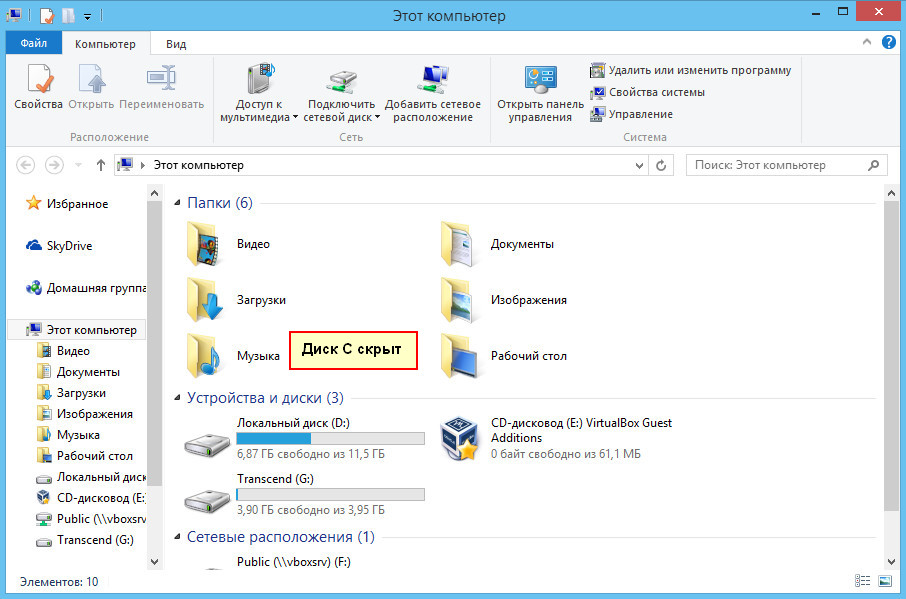
Task: Open Quick Access Toolbar customize dropdown
Action: point(87,17)
